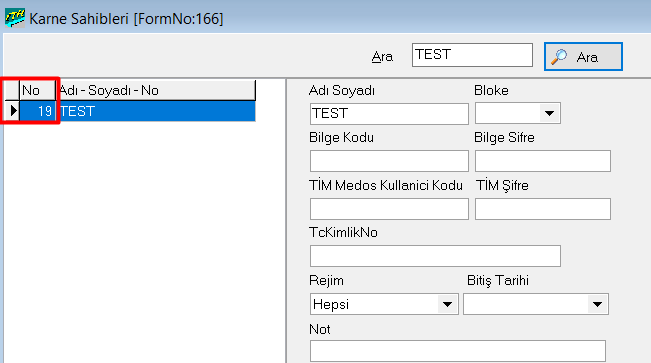Click the row indicator arrow beside row 19
Screen dimensions: 651x363
[x=12, y=111]
